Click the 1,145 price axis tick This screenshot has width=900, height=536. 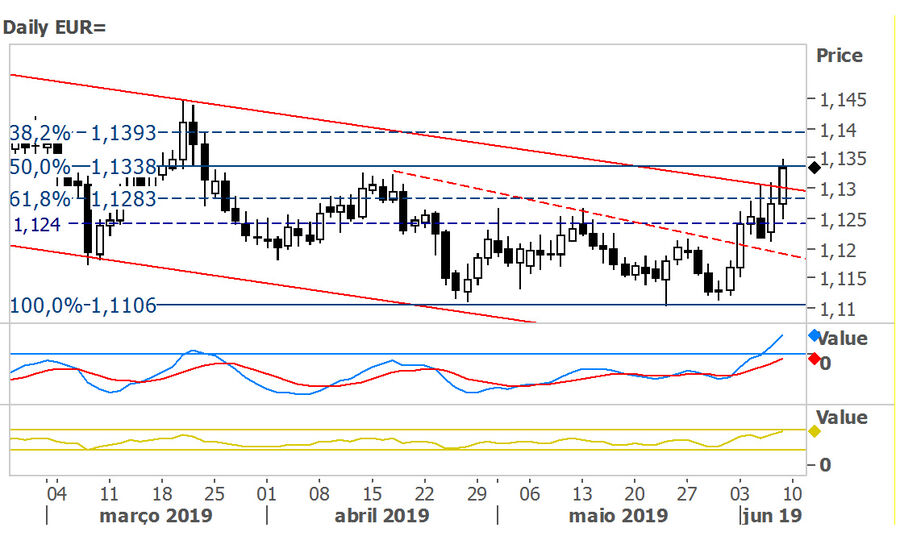coord(843,100)
